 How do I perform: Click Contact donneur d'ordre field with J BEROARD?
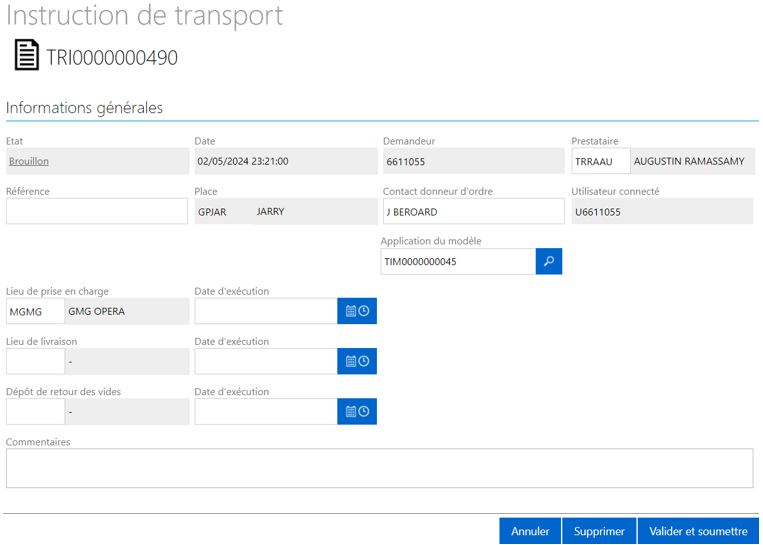473,211
